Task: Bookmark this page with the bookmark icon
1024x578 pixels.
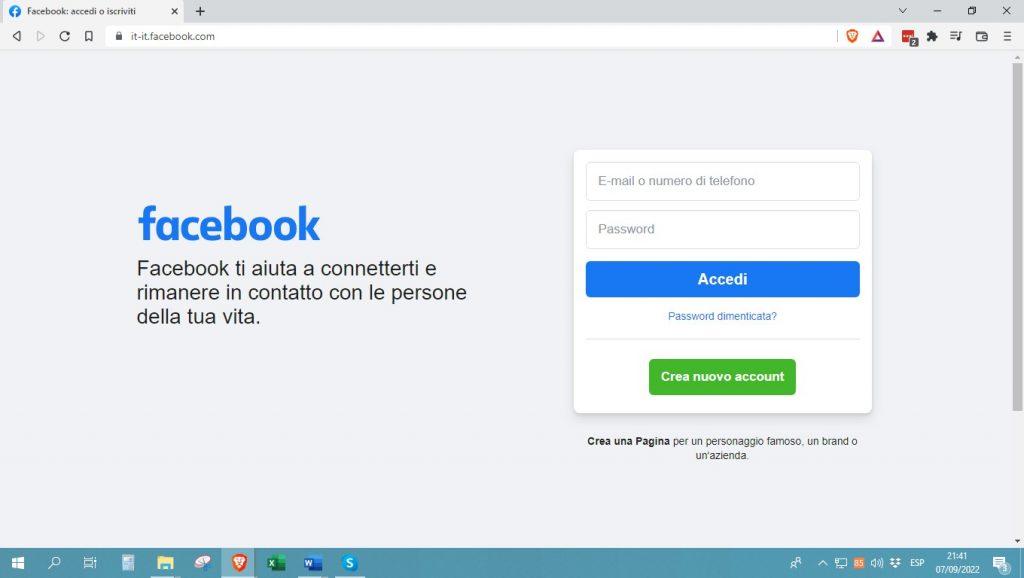Action: pos(90,35)
